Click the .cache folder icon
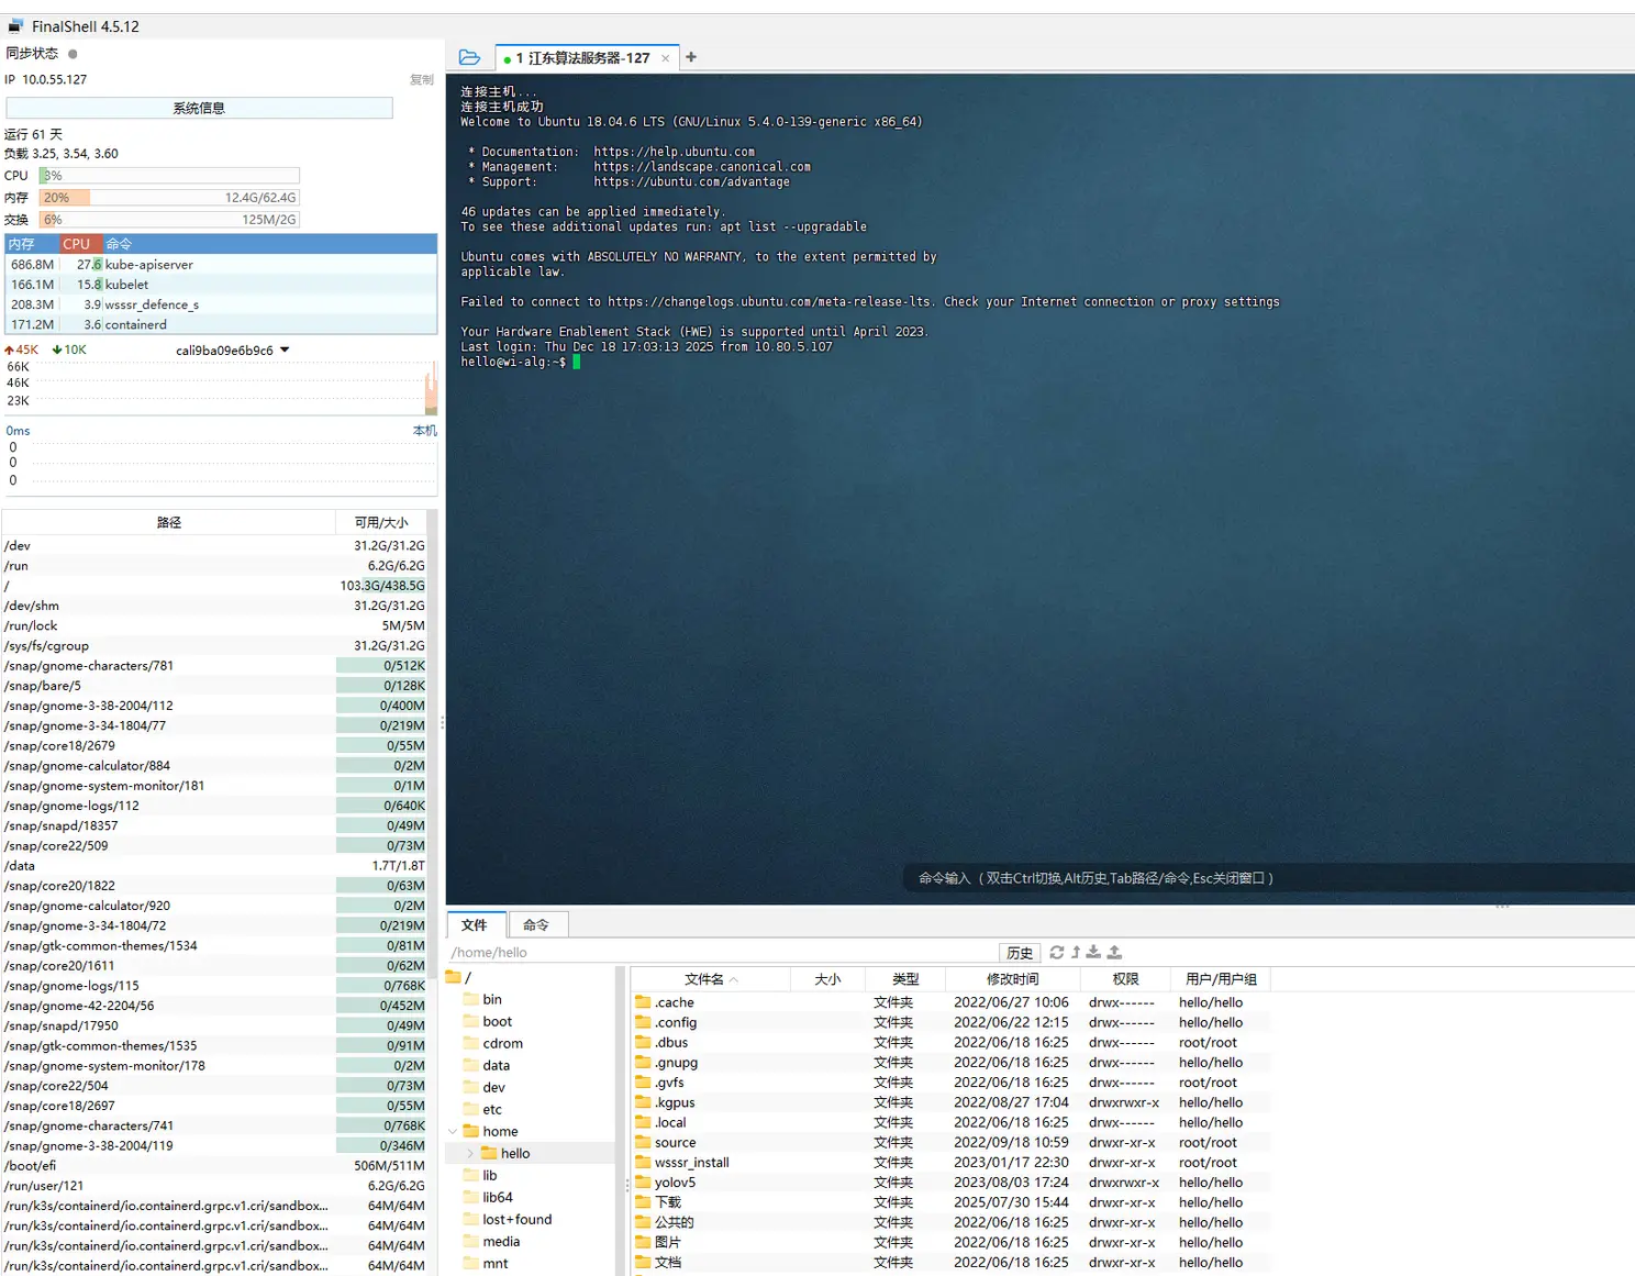The width and height of the screenshot is (1635, 1276). pyautogui.click(x=643, y=1002)
